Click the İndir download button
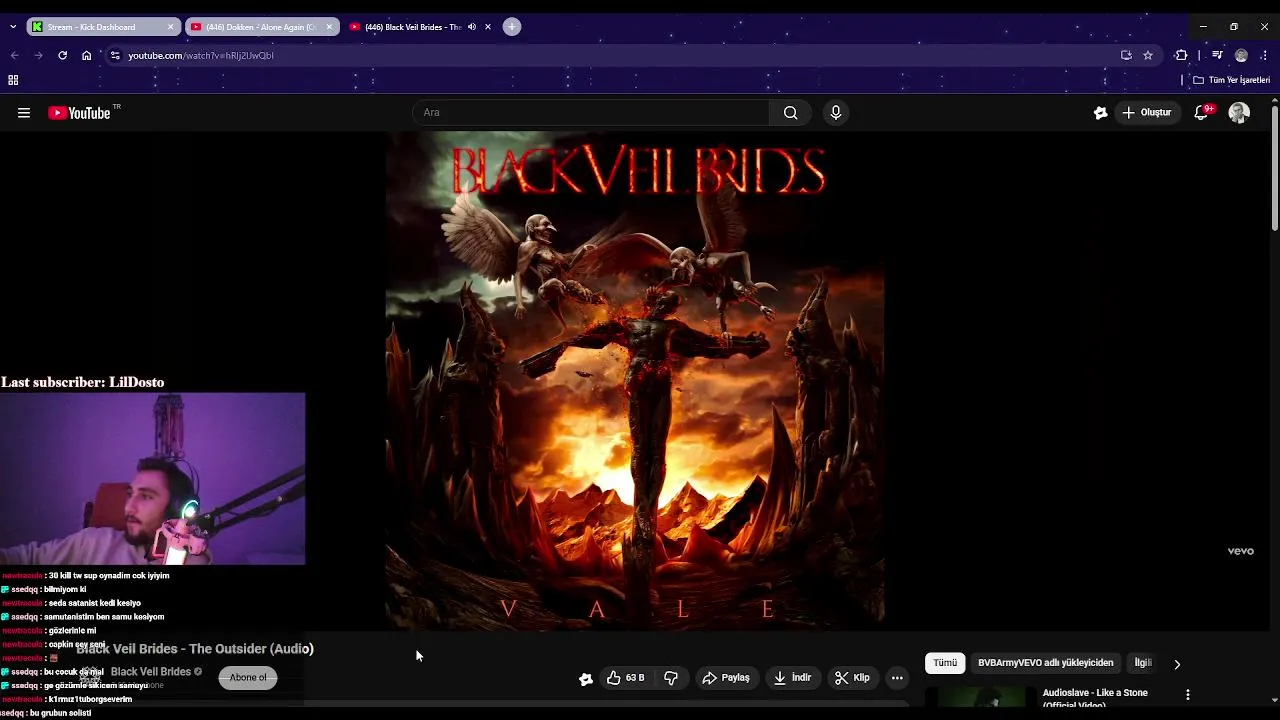This screenshot has height=720, width=1280. [x=792, y=678]
